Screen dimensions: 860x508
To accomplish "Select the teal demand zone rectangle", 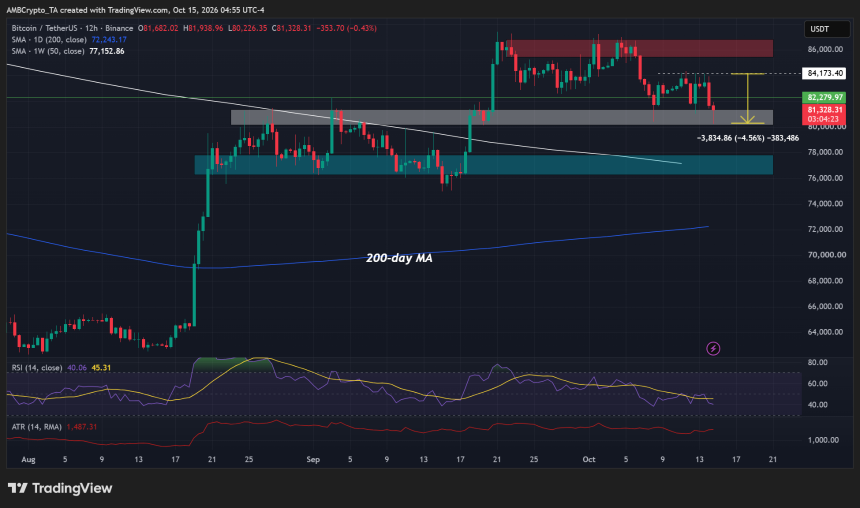I will tap(484, 165).
